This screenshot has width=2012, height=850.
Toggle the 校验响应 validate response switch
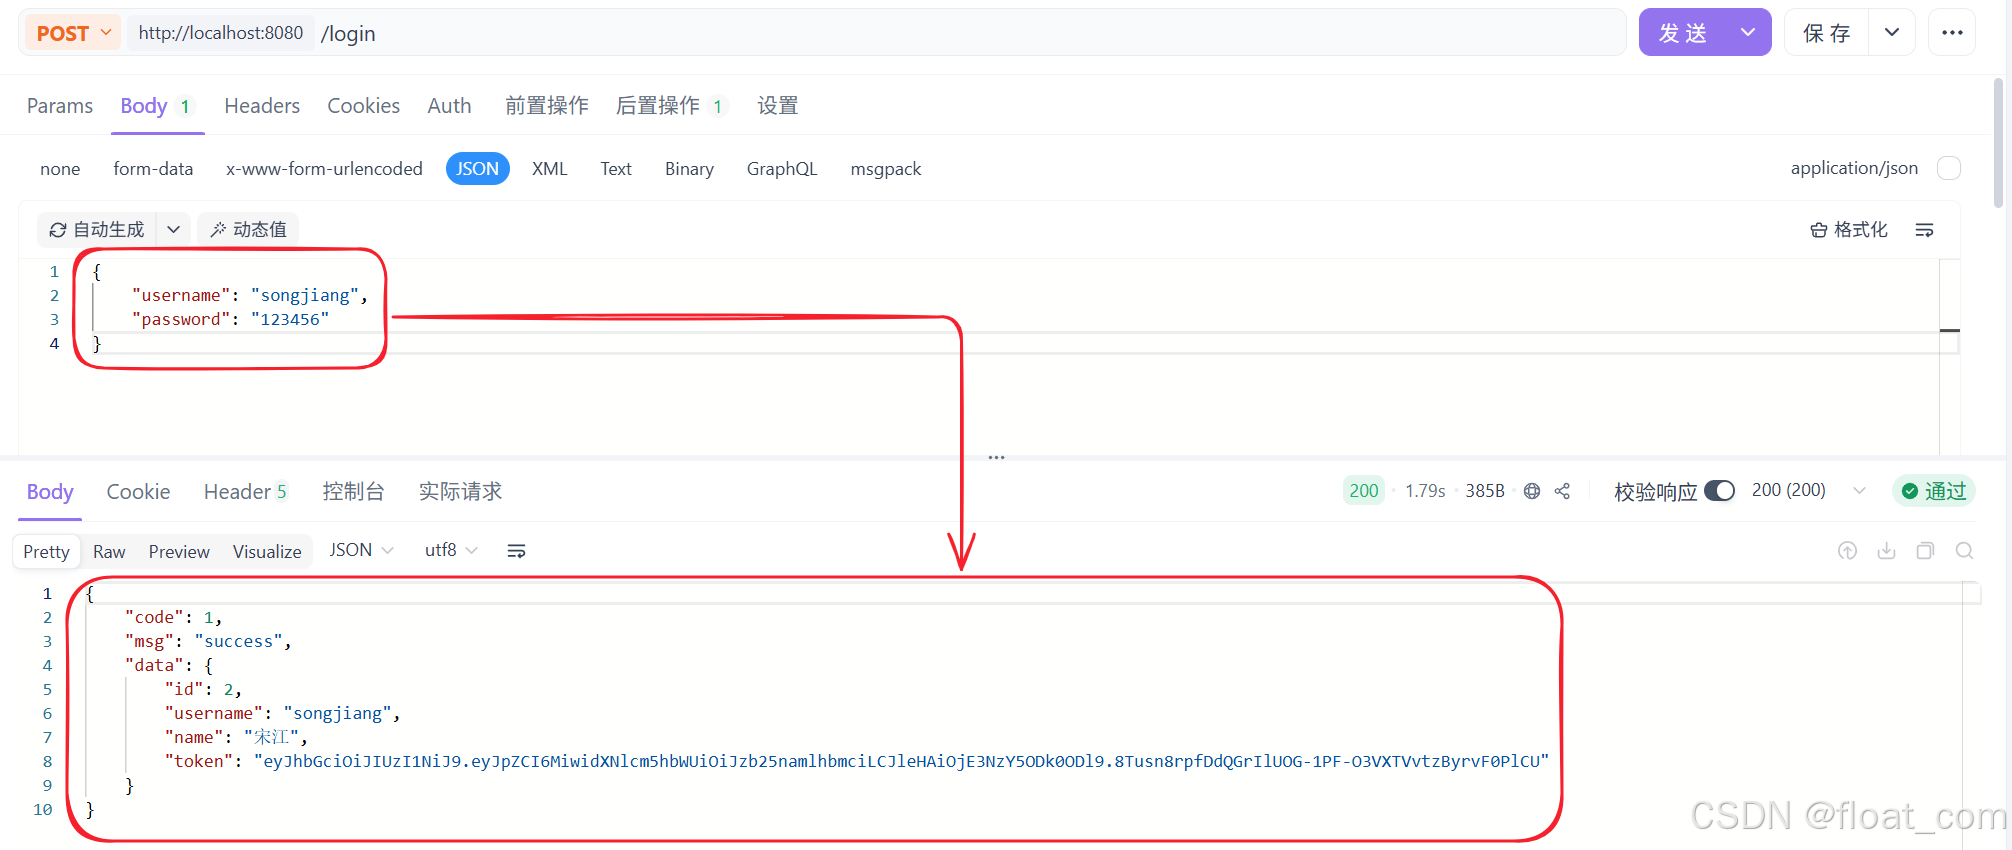coord(1719,491)
